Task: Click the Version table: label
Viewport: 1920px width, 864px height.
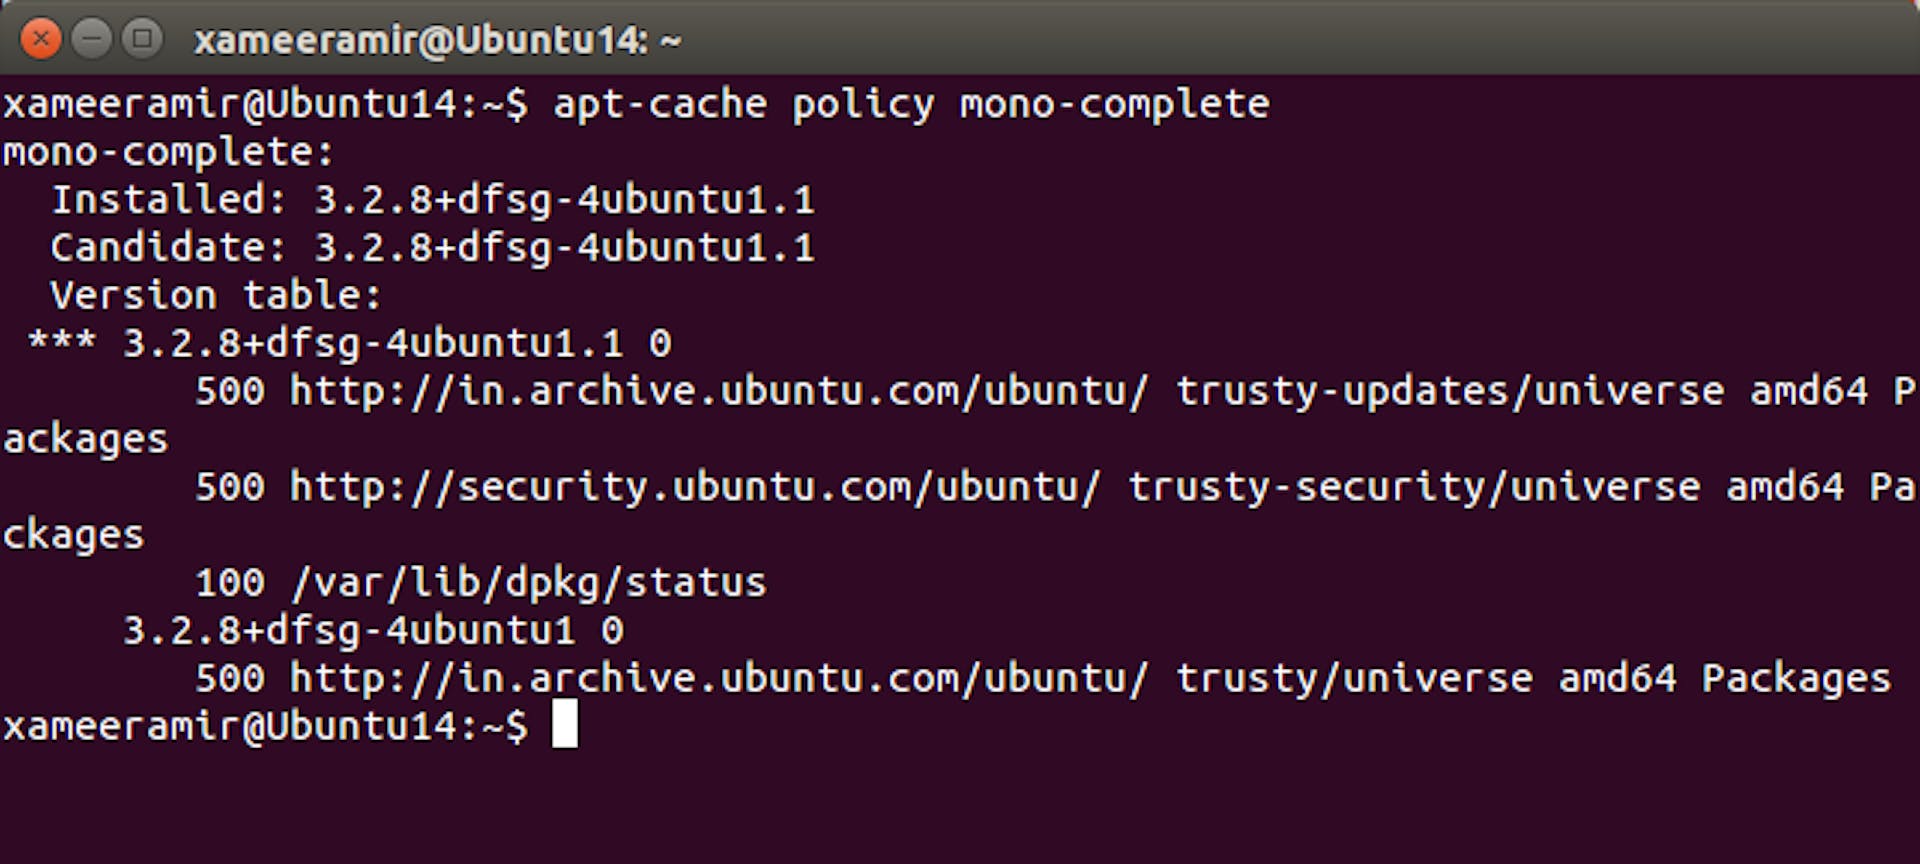Action: pyautogui.click(x=216, y=296)
